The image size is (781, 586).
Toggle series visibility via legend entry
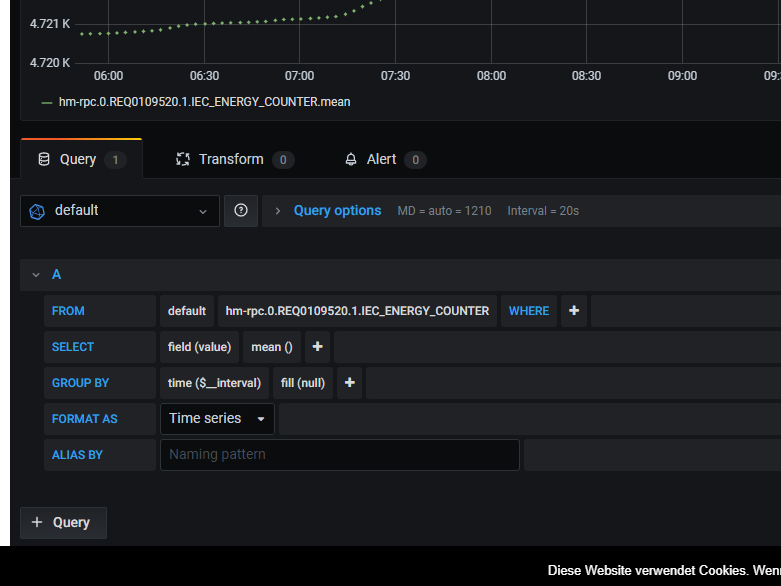coord(204,102)
